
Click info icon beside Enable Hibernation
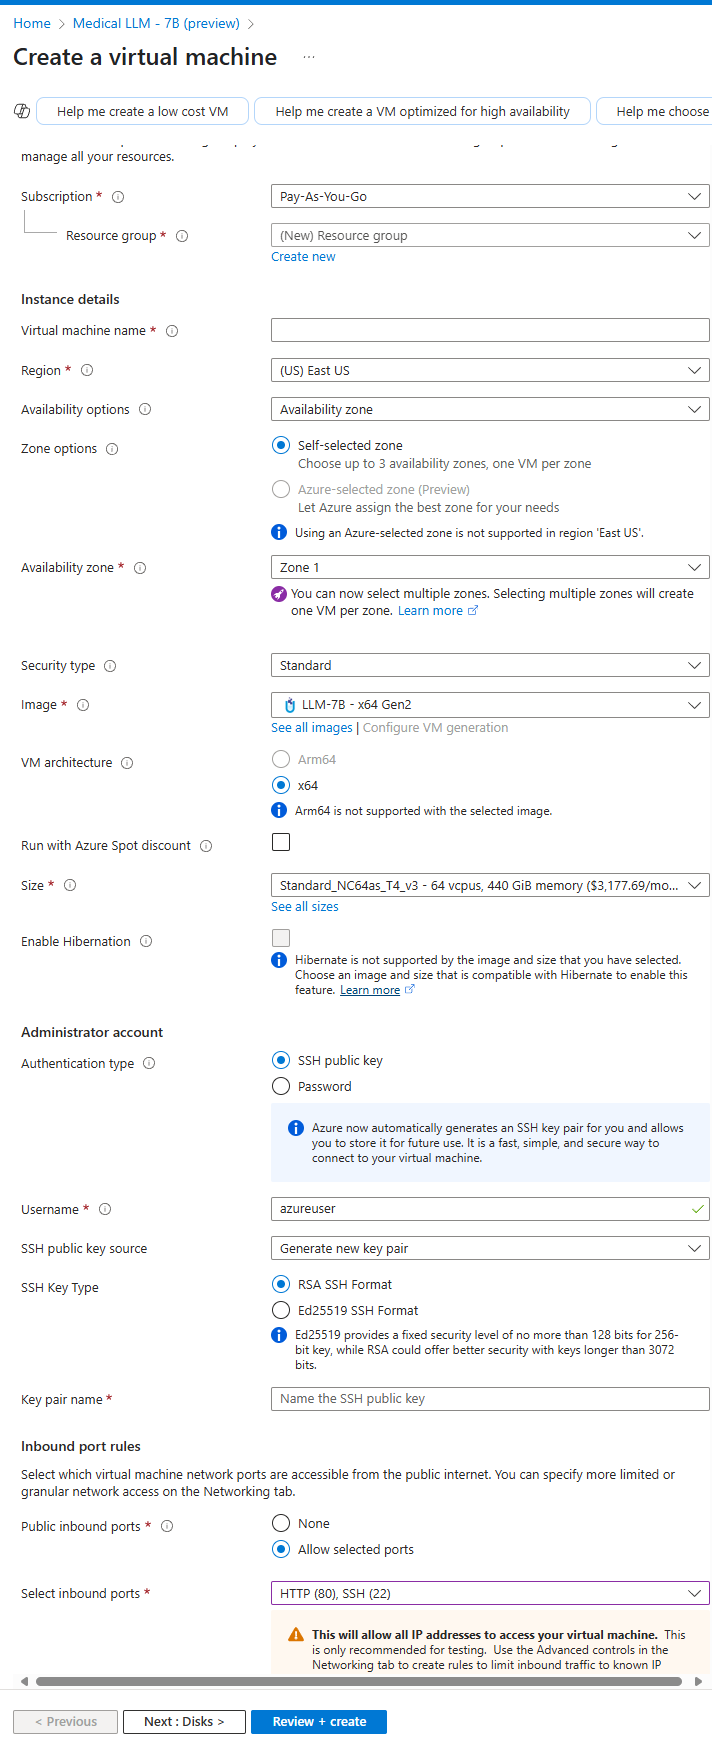pos(146,941)
